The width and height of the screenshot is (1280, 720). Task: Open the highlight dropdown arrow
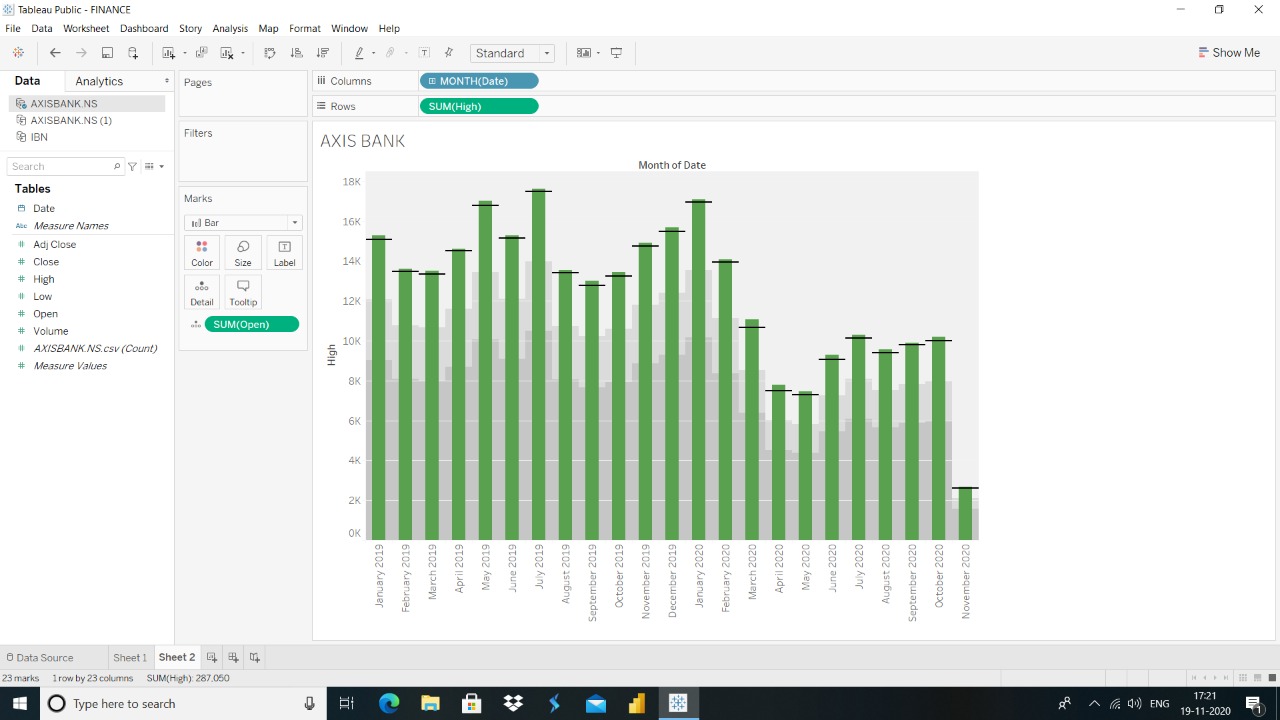(374, 53)
